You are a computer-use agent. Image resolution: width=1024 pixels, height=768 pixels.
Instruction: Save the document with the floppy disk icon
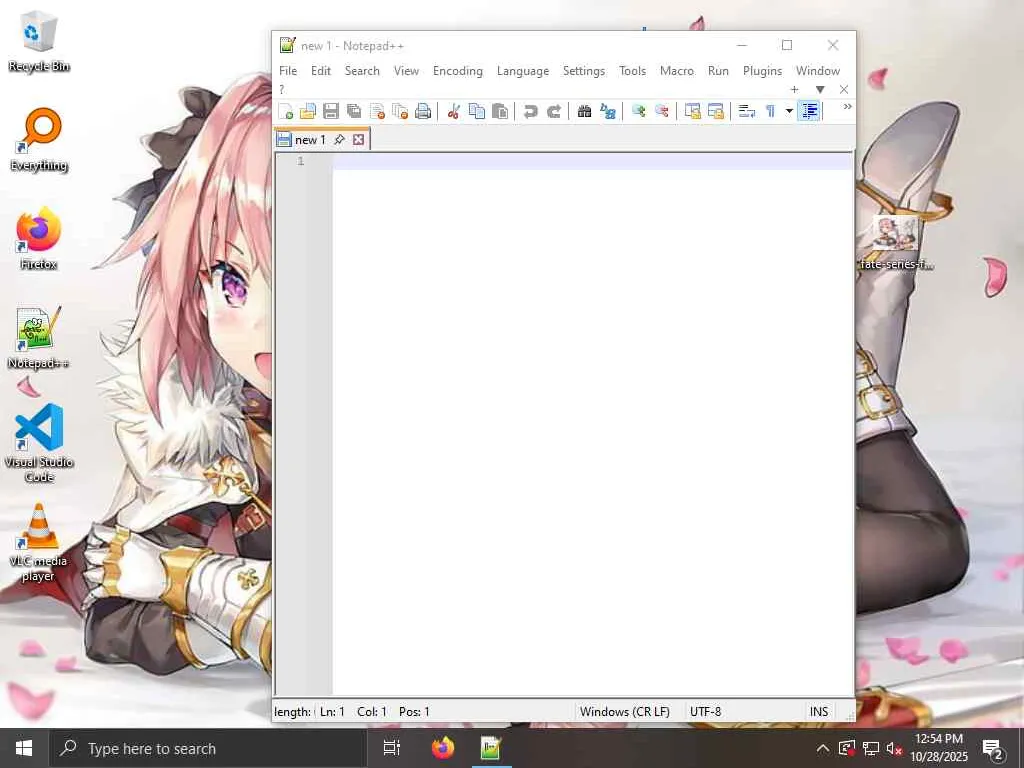point(330,111)
